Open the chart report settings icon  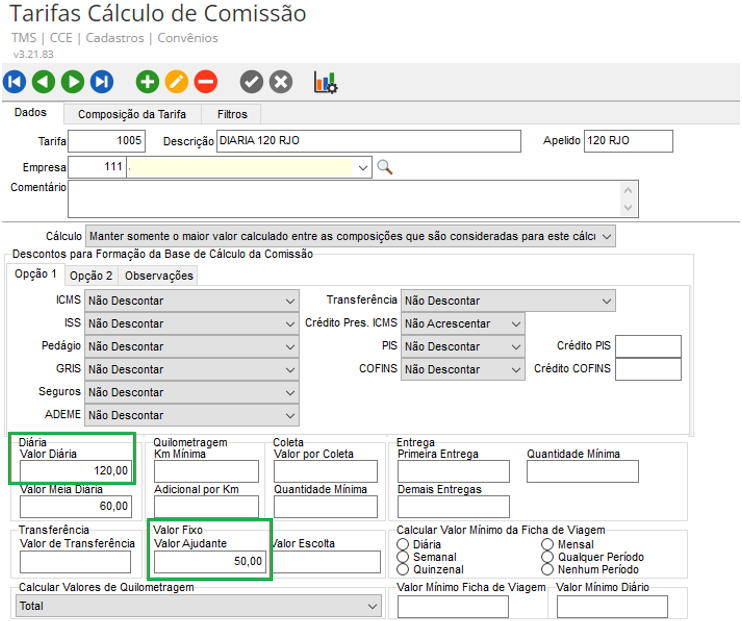pyautogui.click(x=326, y=82)
